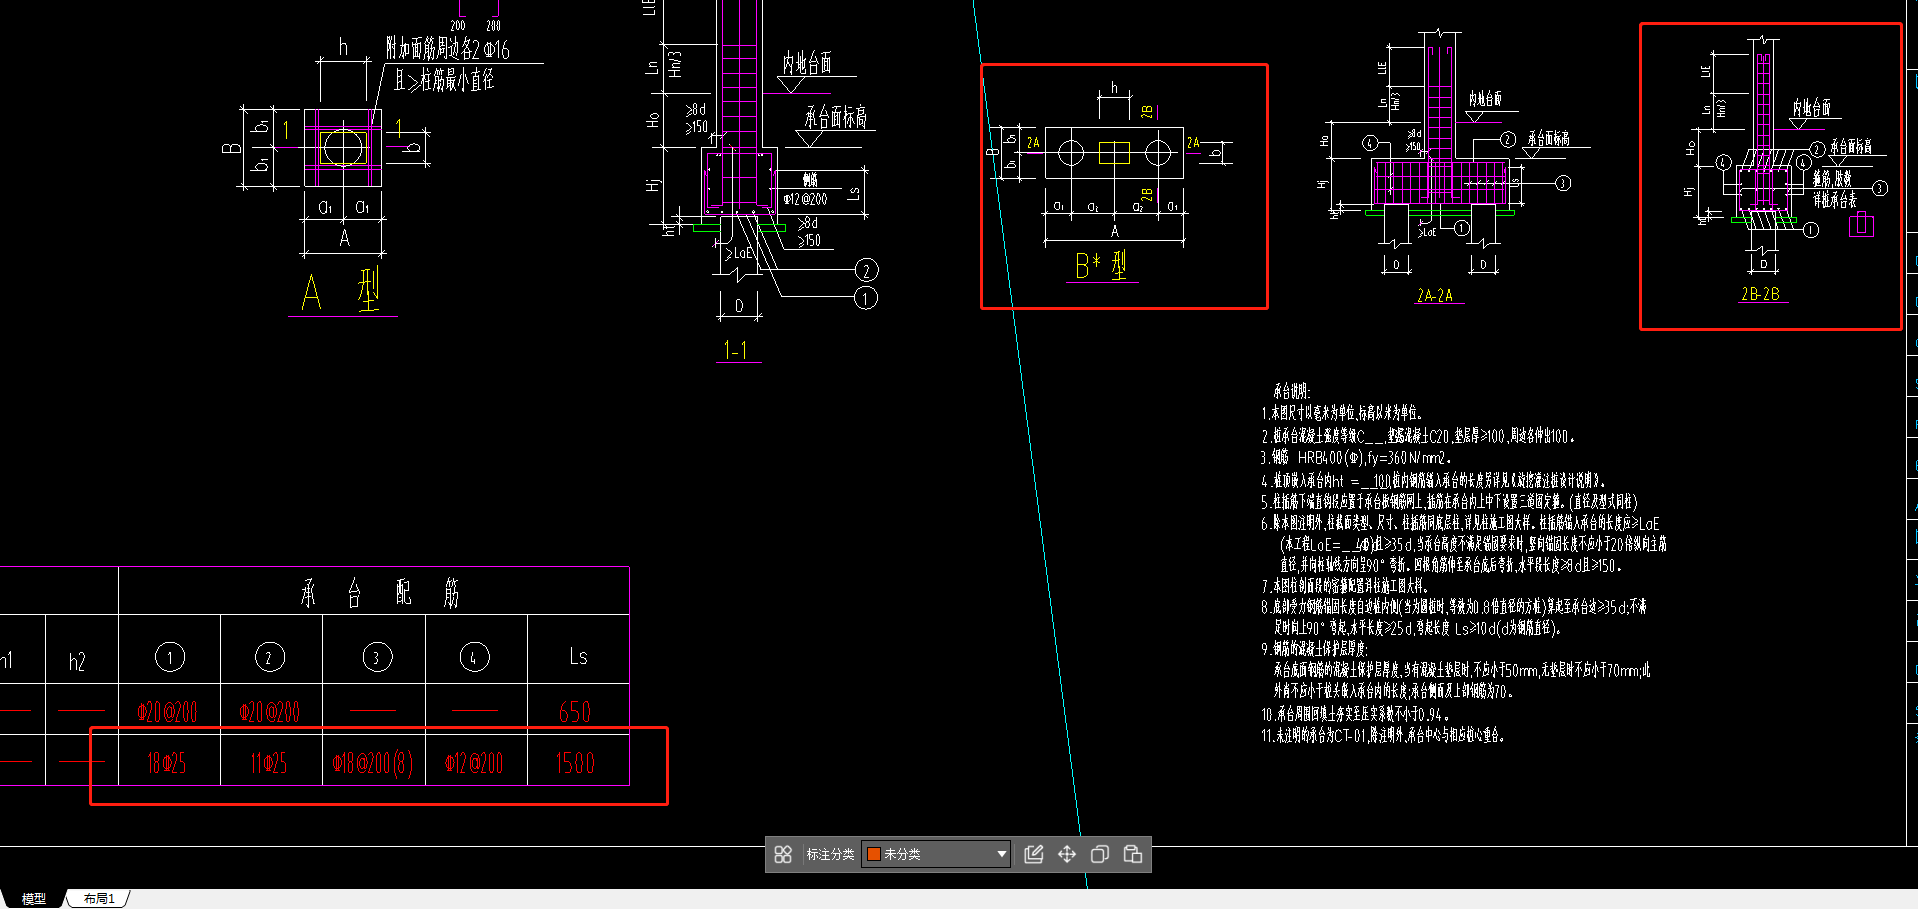The width and height of the screenshot is (1918, 909).
Task: Click circled 2 callout in section 1-1
Action: tap(866, 270)
